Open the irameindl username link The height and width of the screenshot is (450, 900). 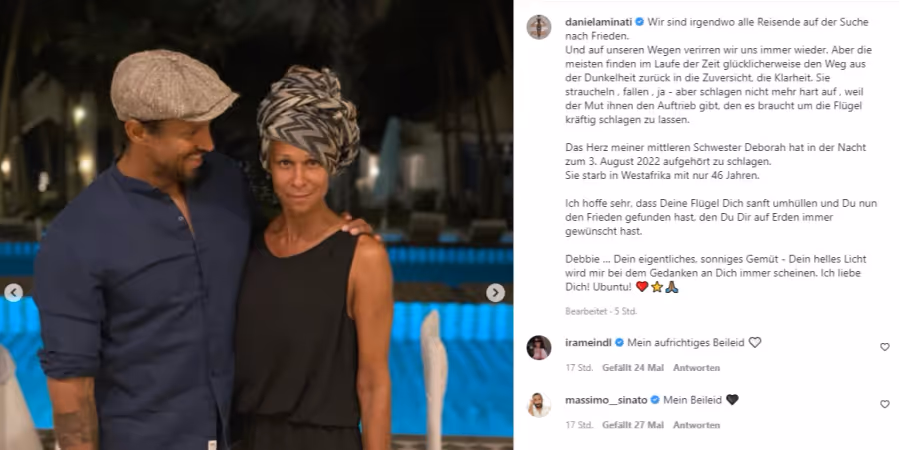coord(589,343)
